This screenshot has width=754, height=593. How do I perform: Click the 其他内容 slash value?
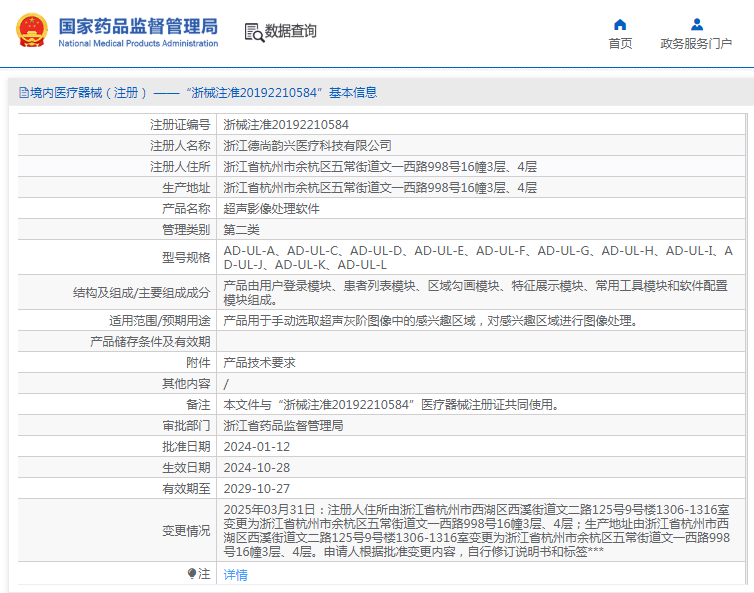click(x=226, y=384)
